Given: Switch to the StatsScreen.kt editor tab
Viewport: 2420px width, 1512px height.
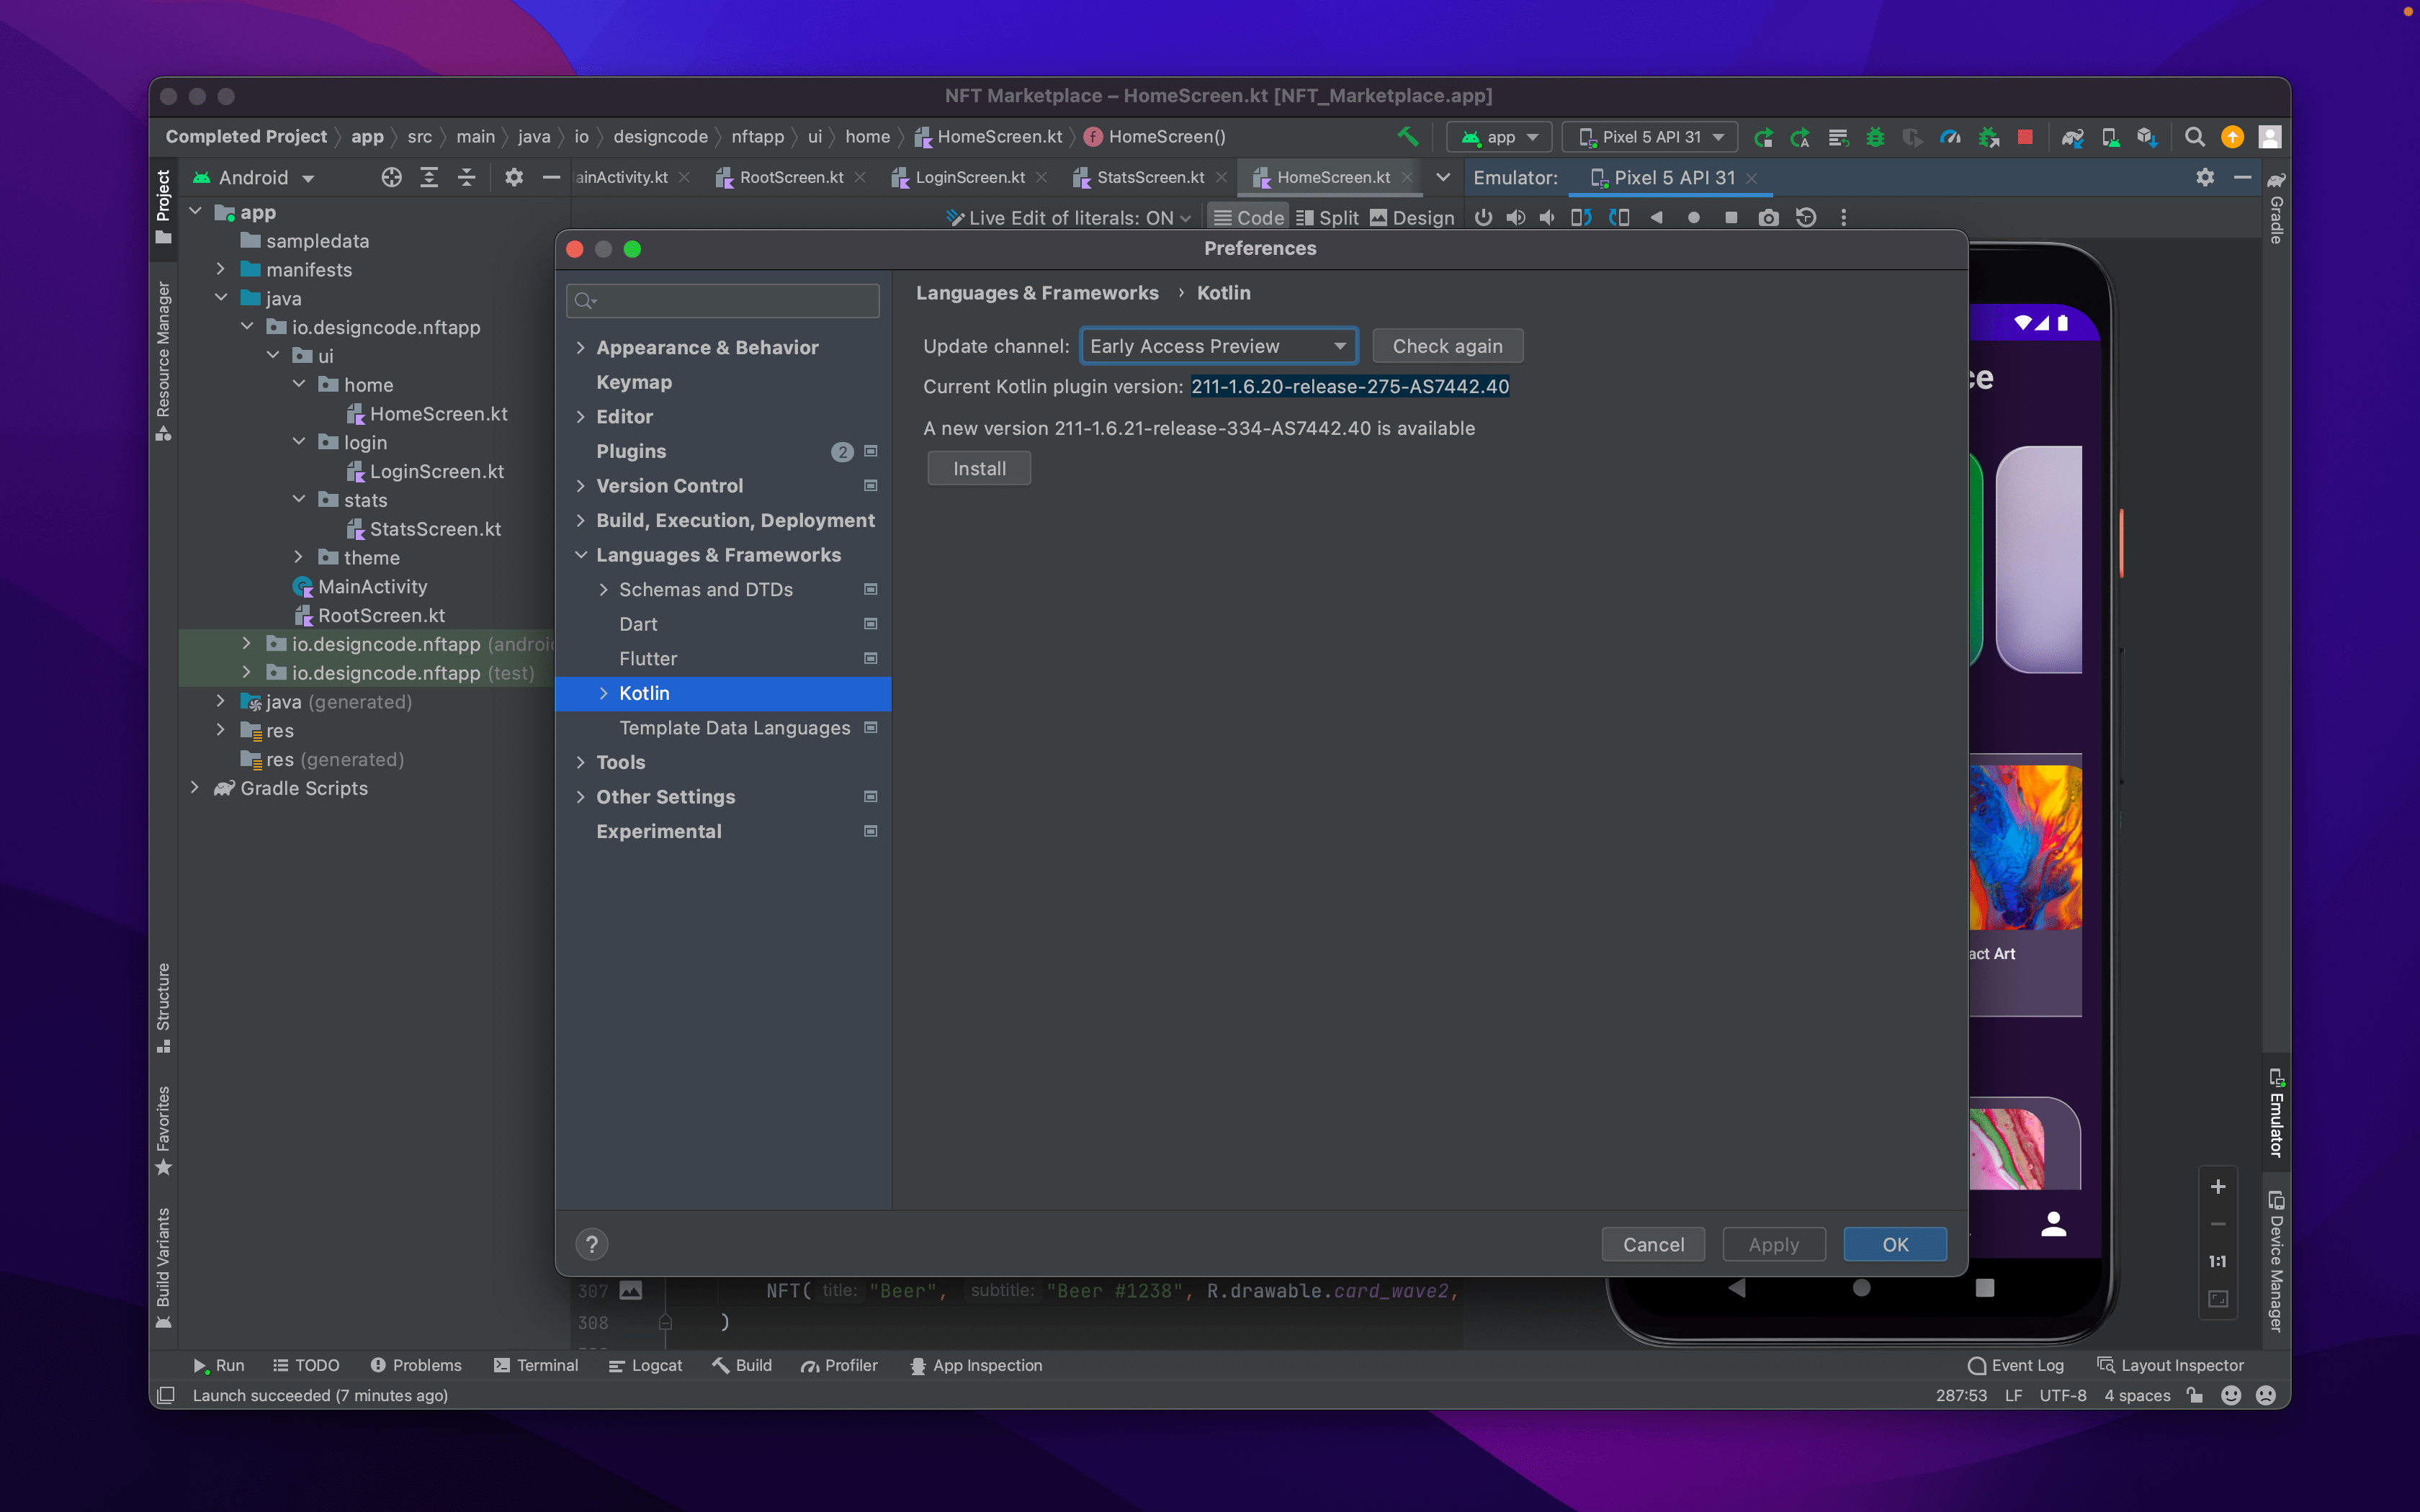Looking at the screenshot, I should pyautogui.click(x=1150, y=177).
